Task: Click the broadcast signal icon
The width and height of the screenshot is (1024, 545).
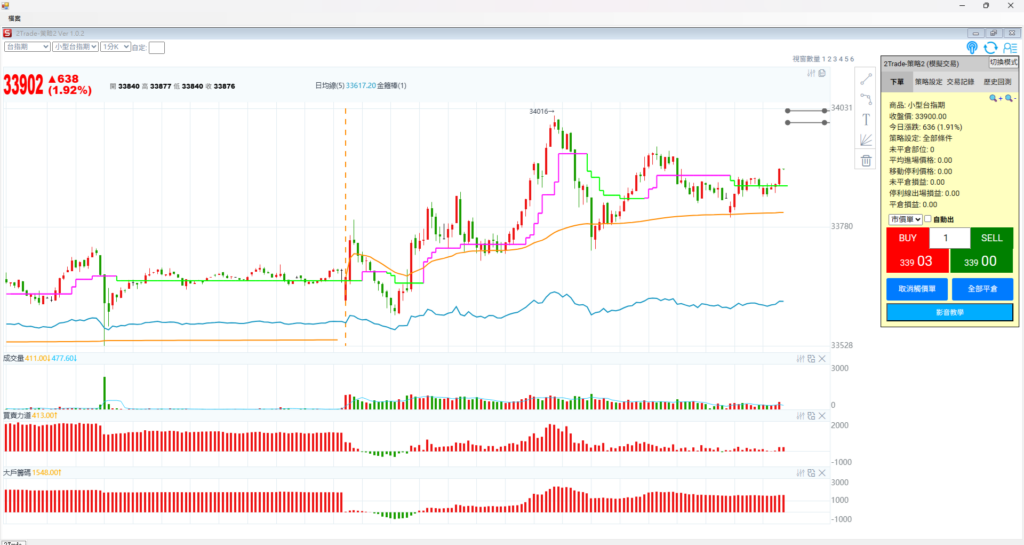Action: [972, 47]
